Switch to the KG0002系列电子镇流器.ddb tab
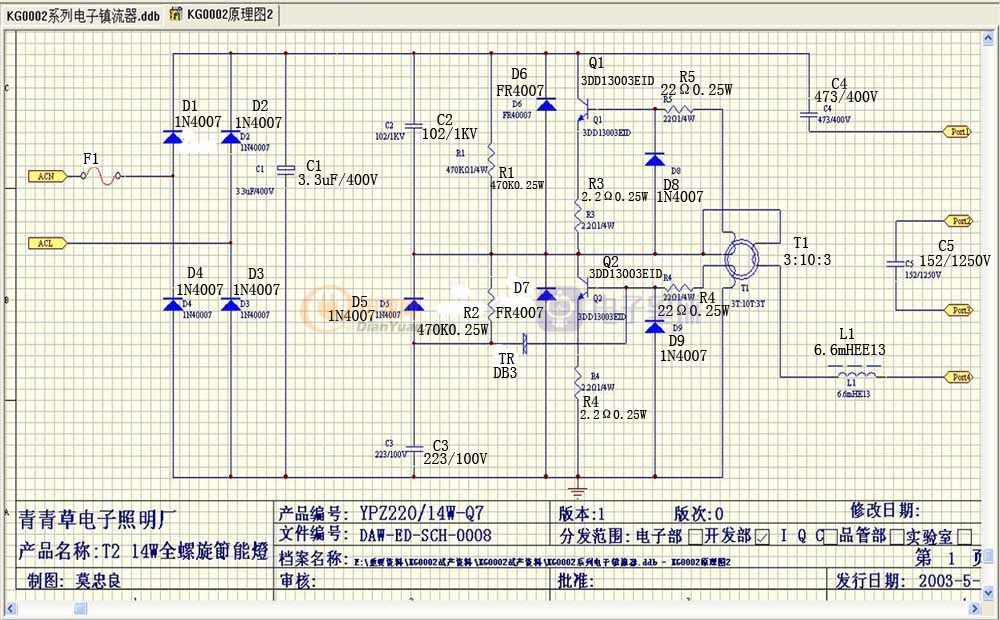This screenshot has width=1000, height=620. 83,16
